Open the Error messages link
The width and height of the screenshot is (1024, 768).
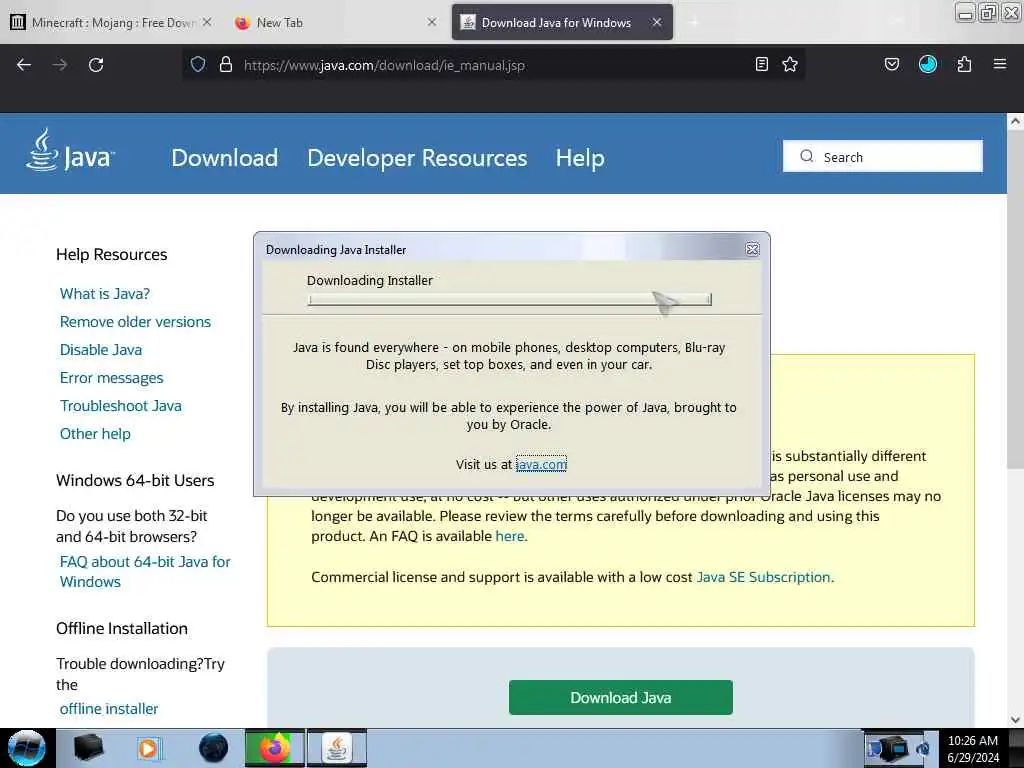pyautogui.click(x=112, y=378)
